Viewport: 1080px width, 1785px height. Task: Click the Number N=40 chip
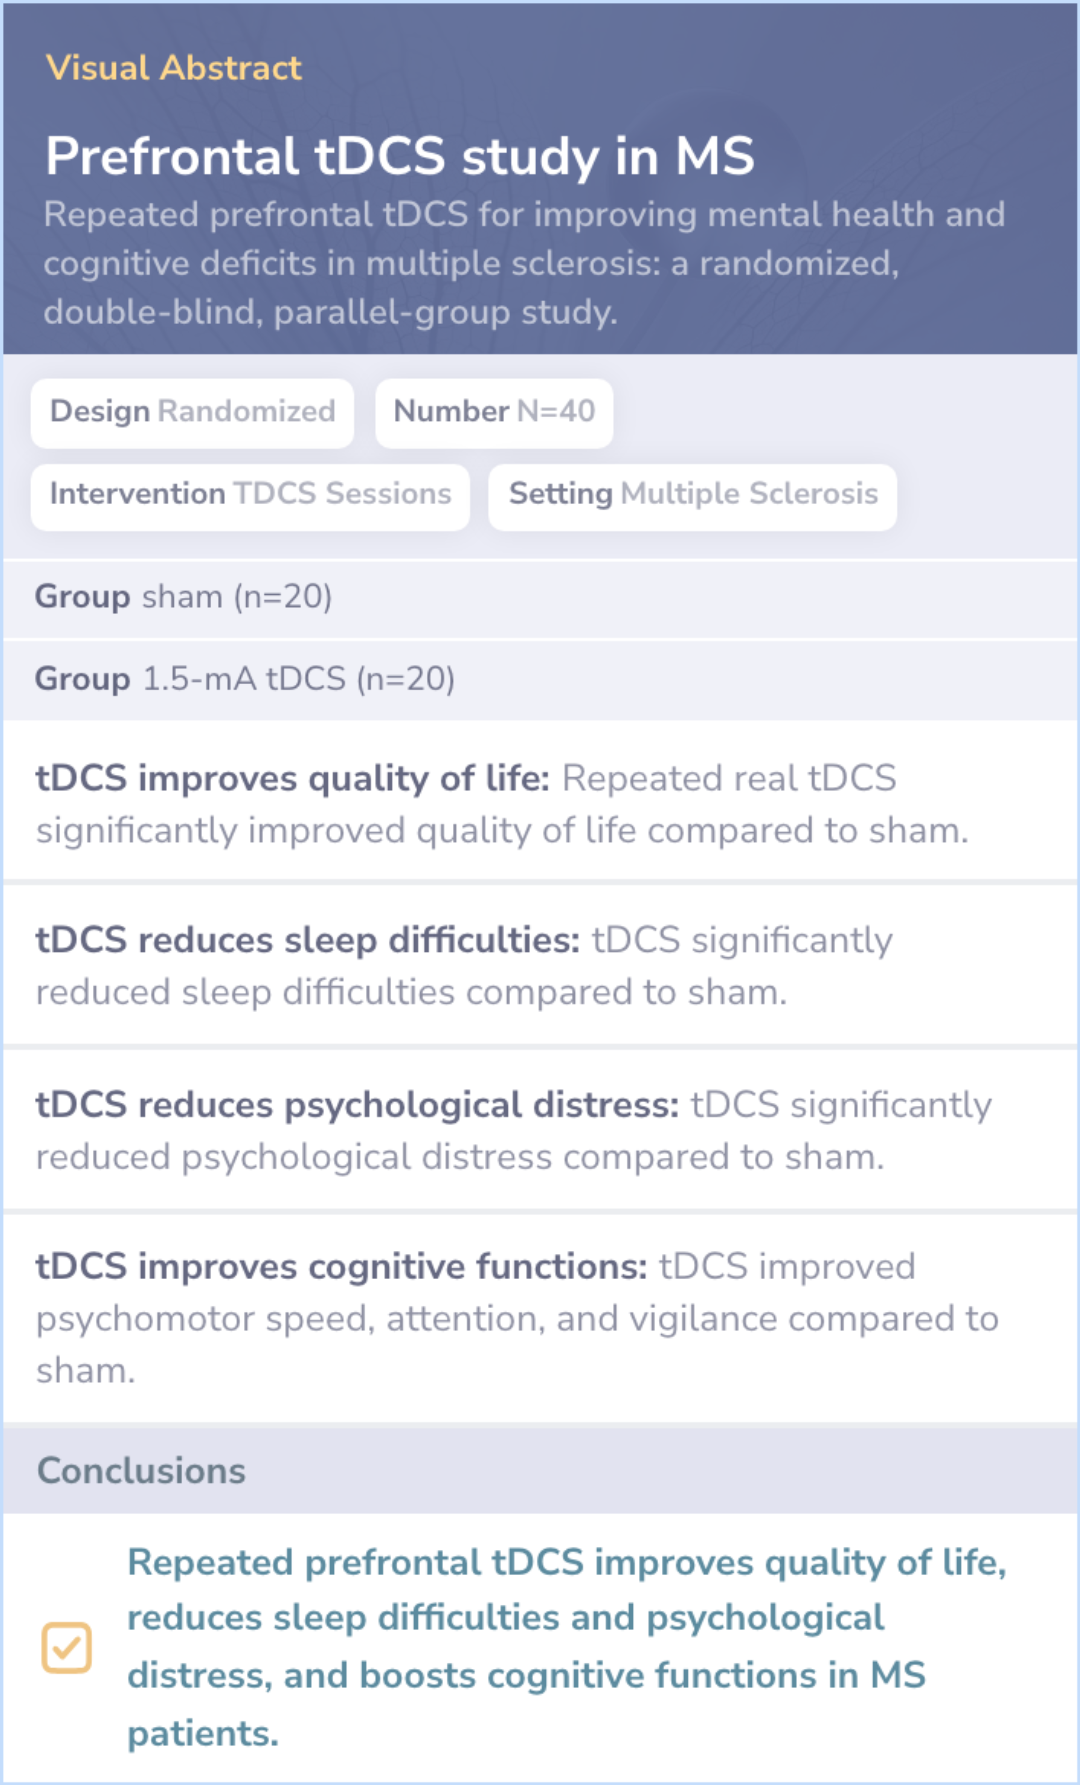tap(494, 412)
